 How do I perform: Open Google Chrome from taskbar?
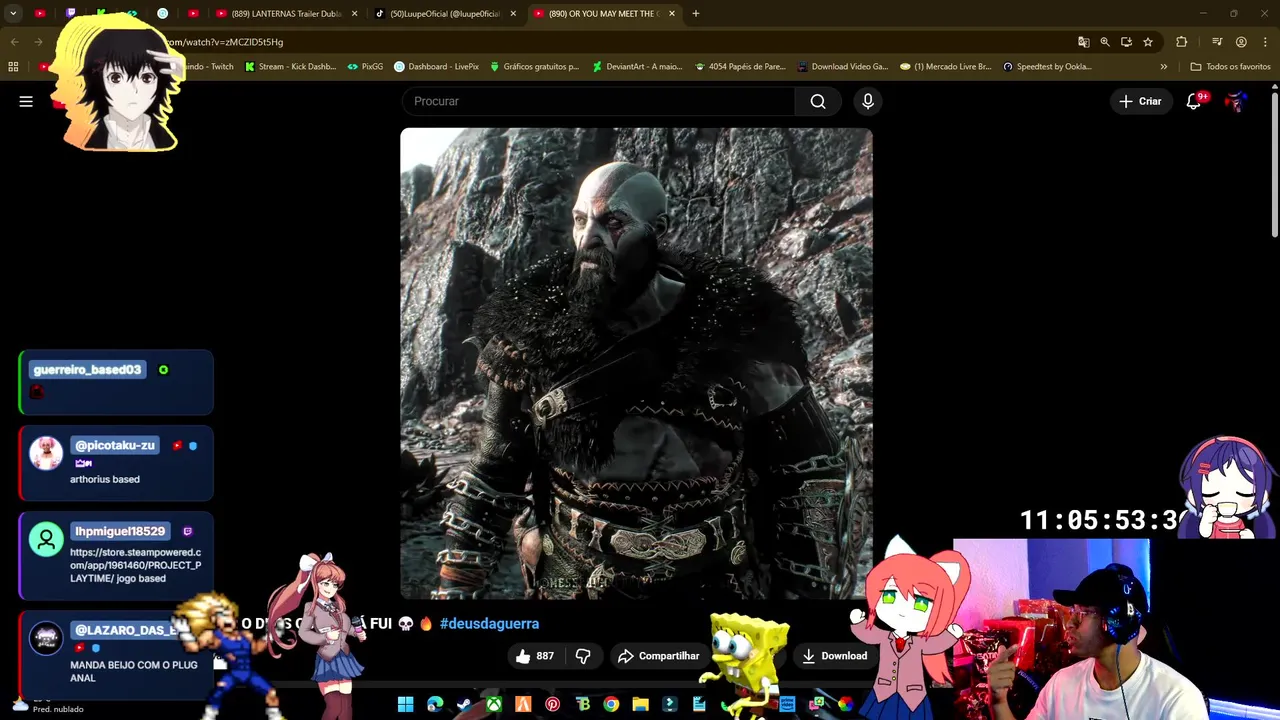click(x=611, y=705)
